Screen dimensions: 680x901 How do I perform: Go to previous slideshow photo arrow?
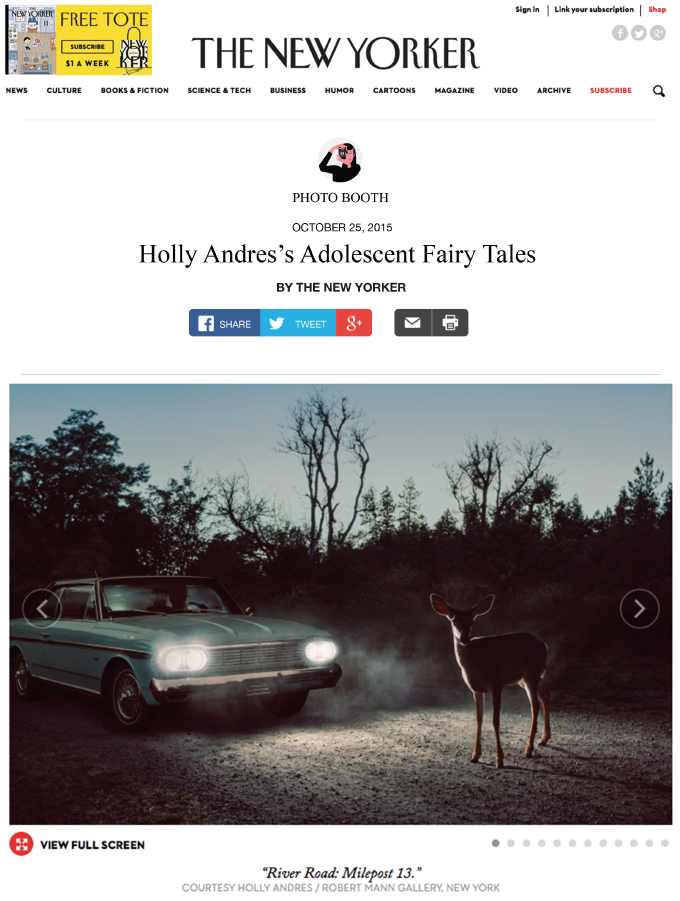(41, 609)
